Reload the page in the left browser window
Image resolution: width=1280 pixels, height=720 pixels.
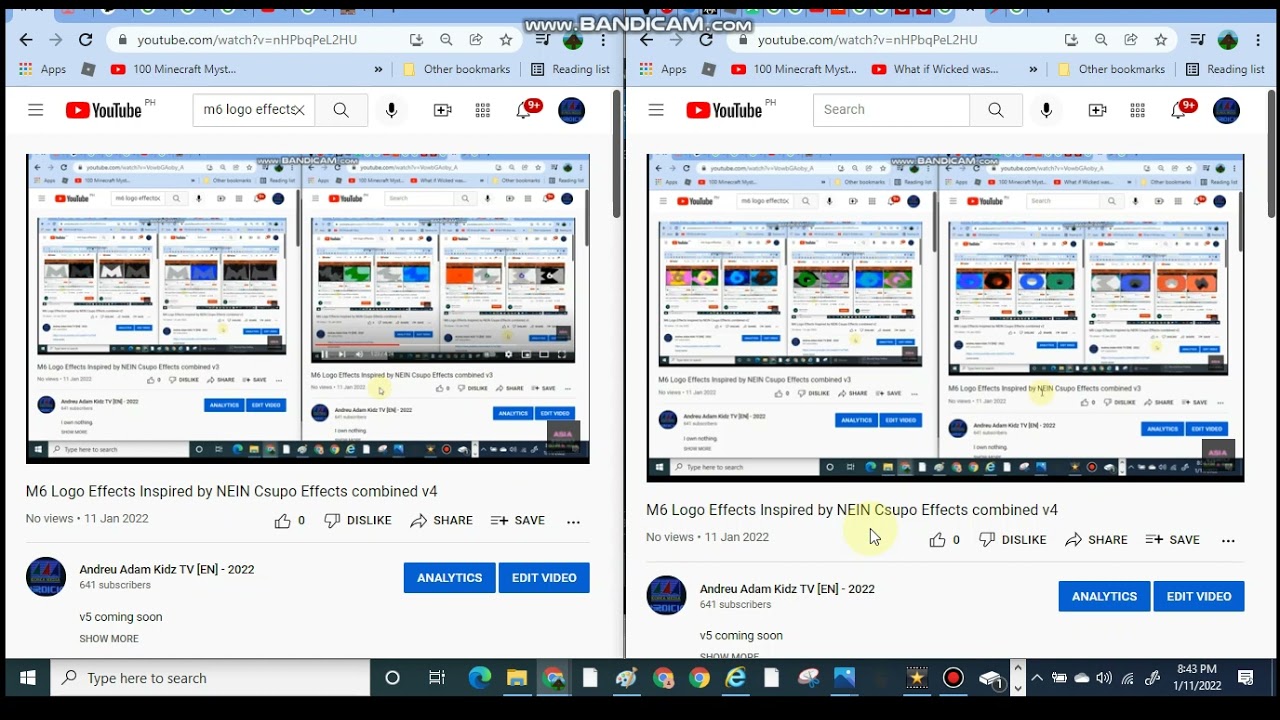(x=86, y=40)
